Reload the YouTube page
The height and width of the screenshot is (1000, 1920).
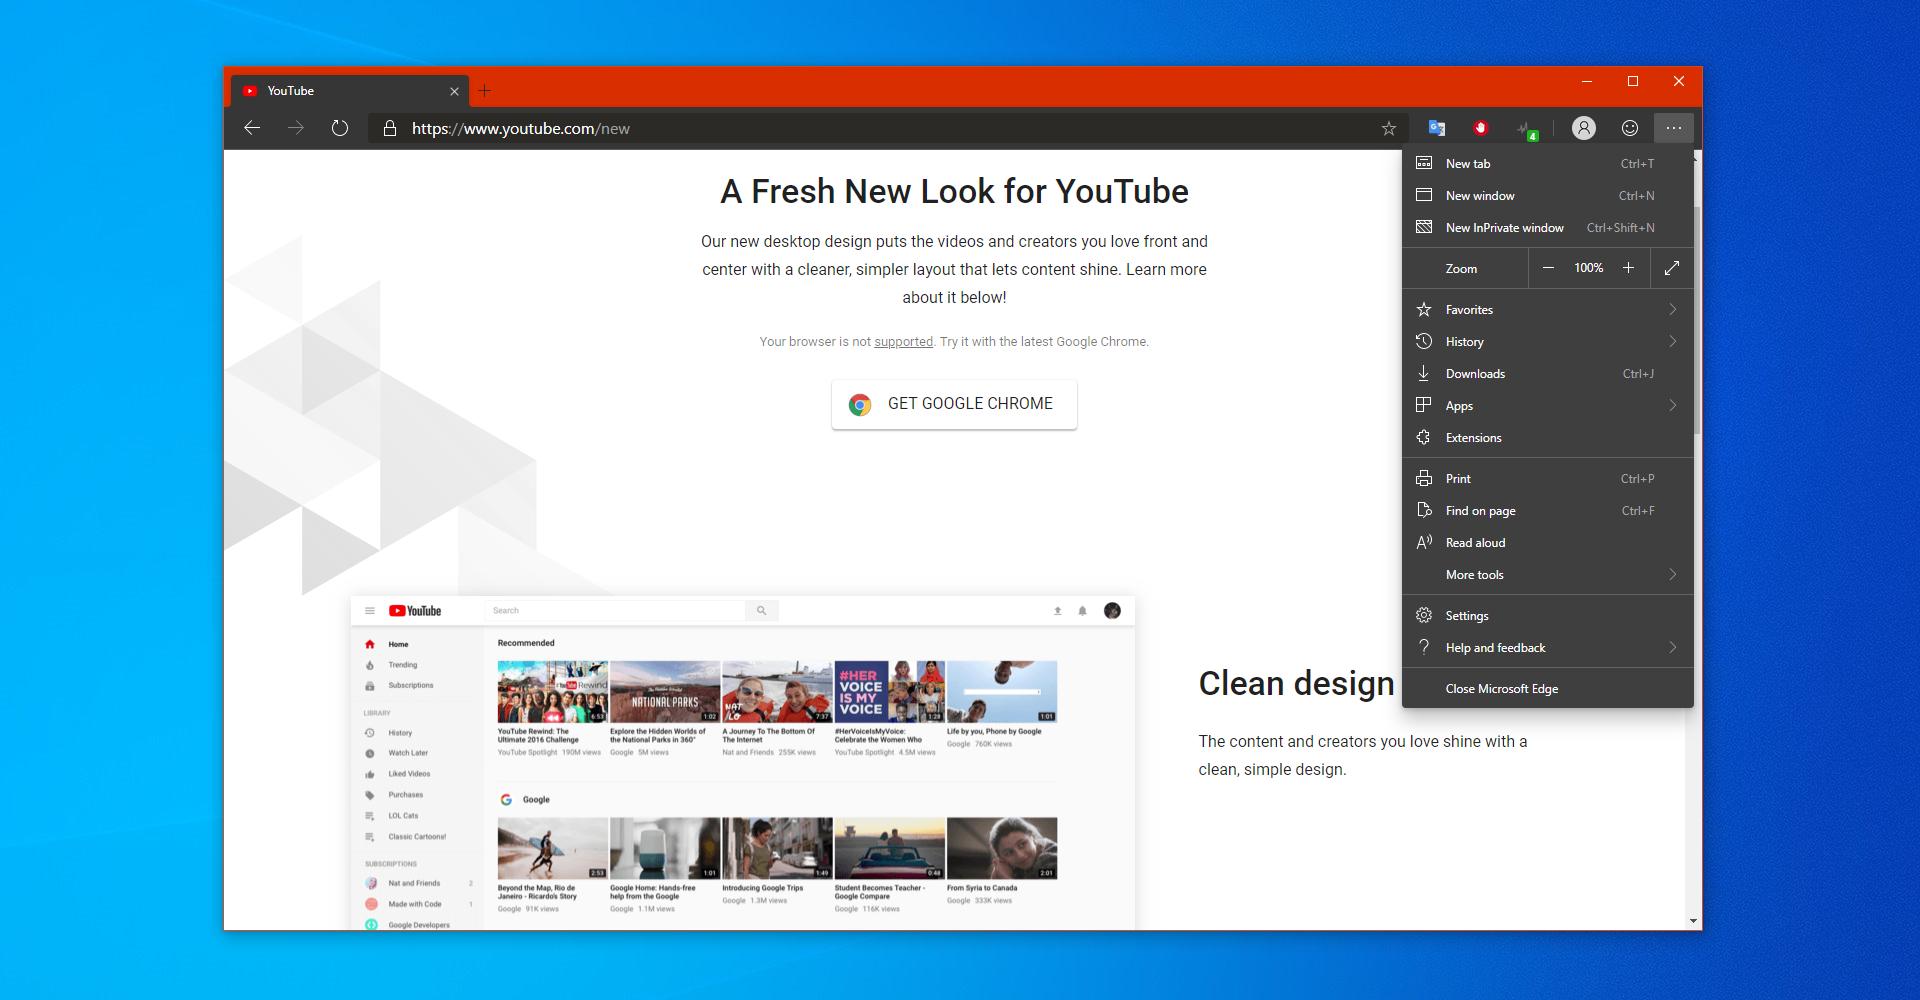[x=340, y=128]
